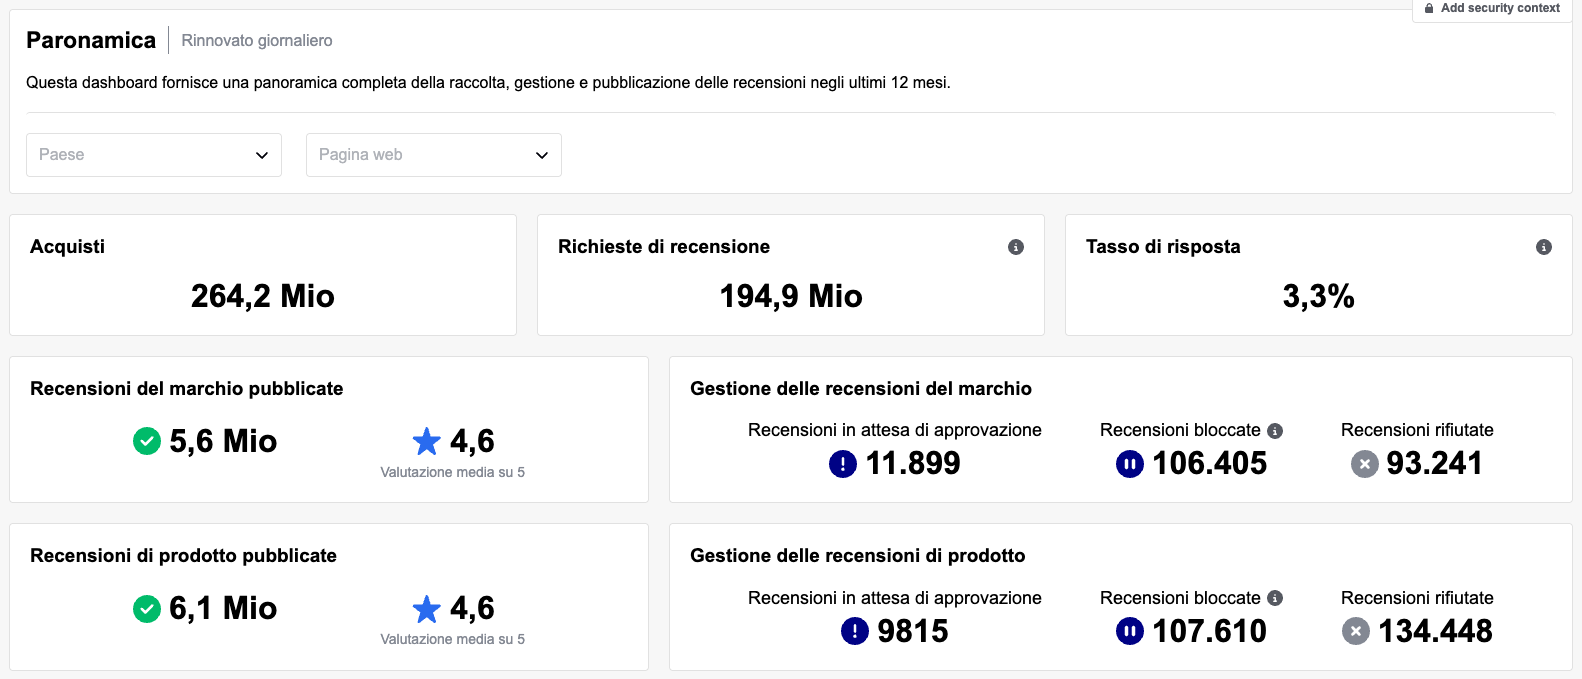Click info icon beside brand Recensioni bloccate
This screenshot has height=679, width=1582.
1275,431
